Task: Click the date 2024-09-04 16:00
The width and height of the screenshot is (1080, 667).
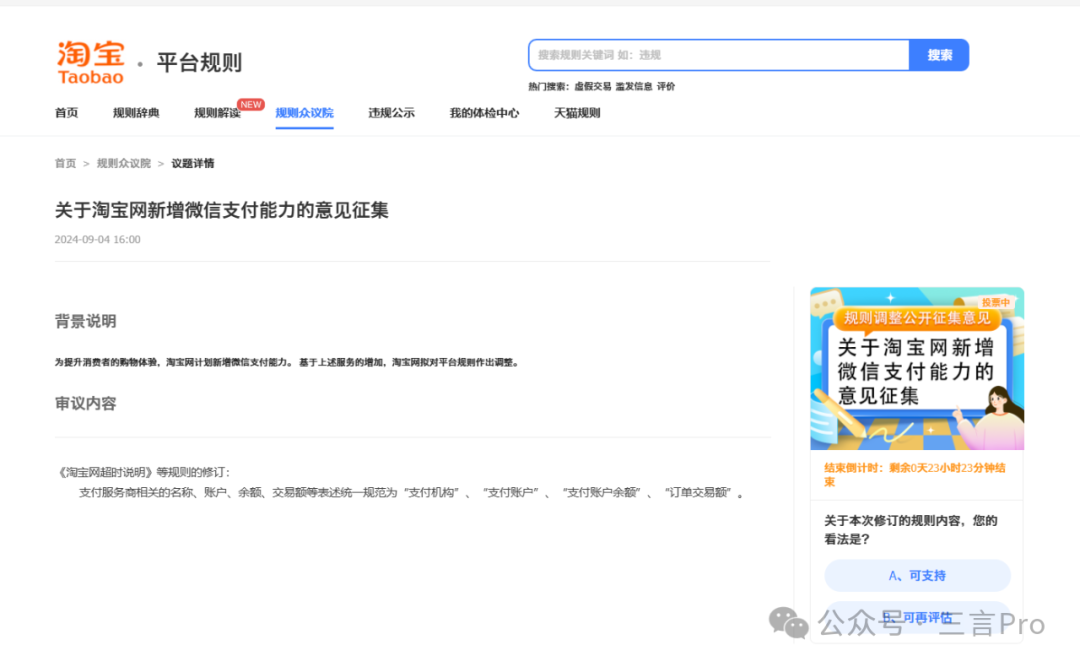Action: click(x=98, y=240)
